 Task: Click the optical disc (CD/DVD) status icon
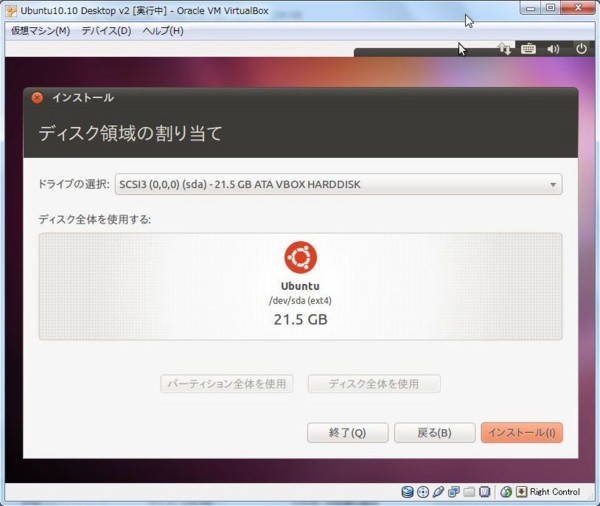[423, 492]
